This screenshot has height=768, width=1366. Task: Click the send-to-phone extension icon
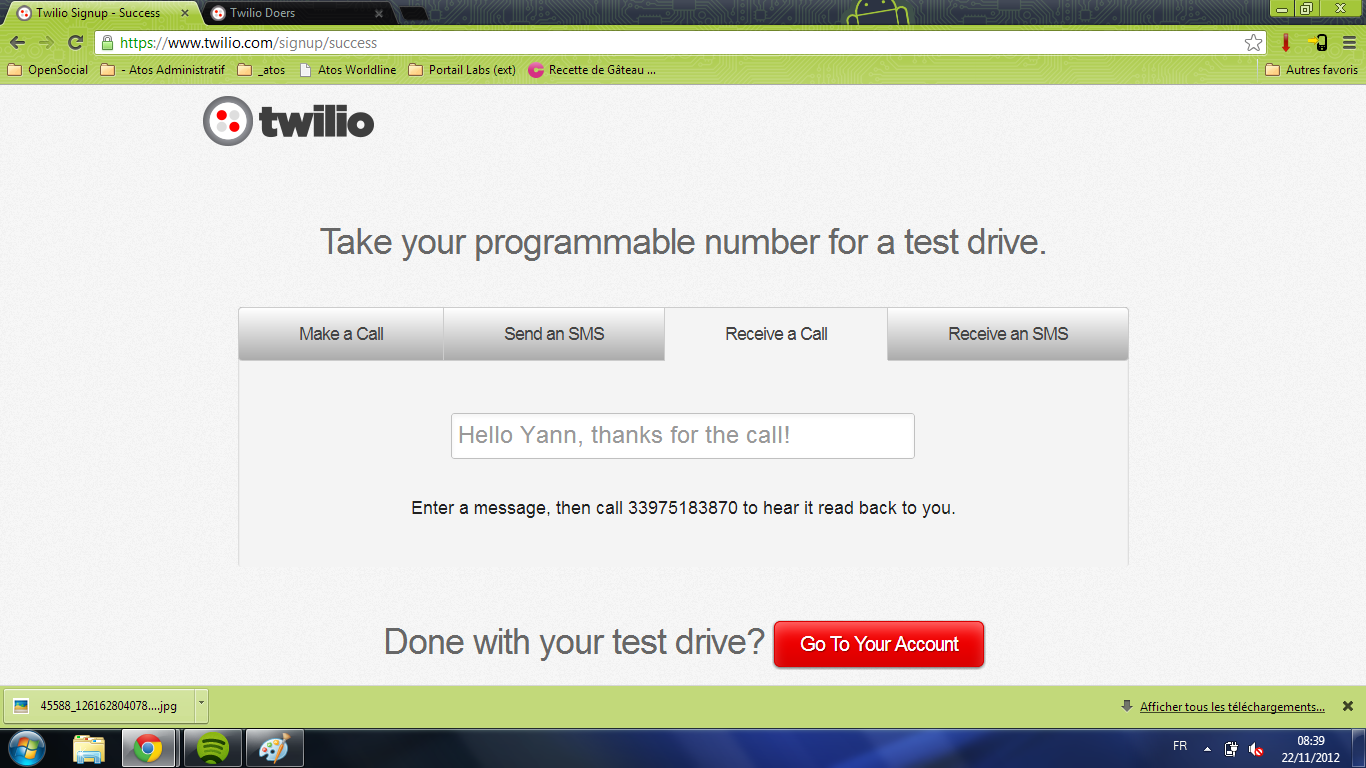pos(1318,43)
